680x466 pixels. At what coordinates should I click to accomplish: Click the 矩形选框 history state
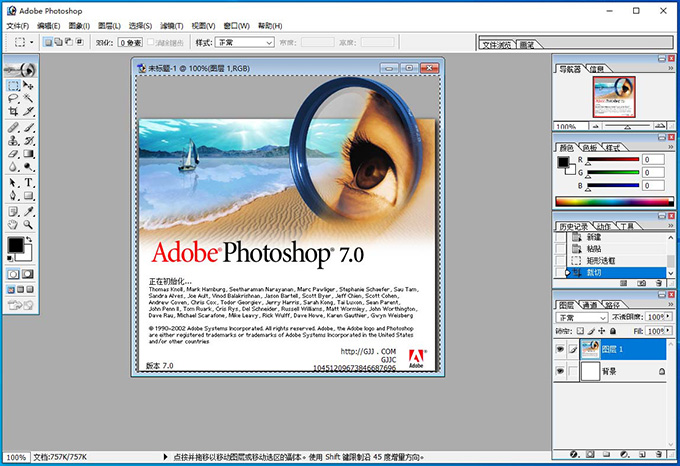click(x=601, y=259)
